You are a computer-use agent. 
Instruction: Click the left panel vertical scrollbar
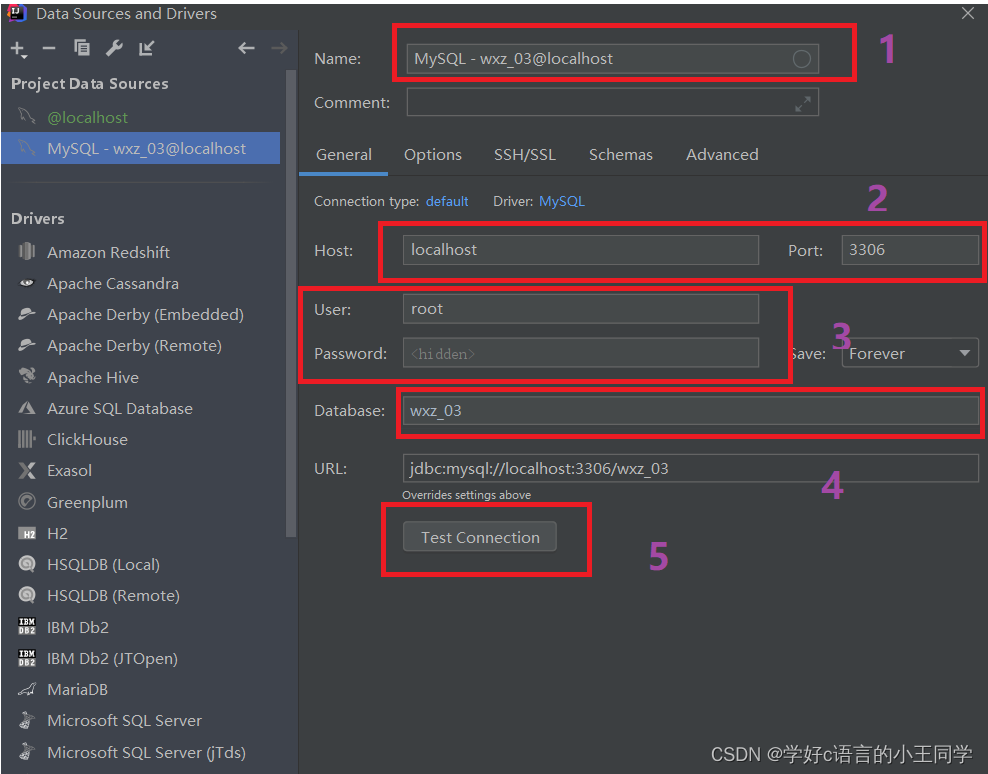[290, 303]
